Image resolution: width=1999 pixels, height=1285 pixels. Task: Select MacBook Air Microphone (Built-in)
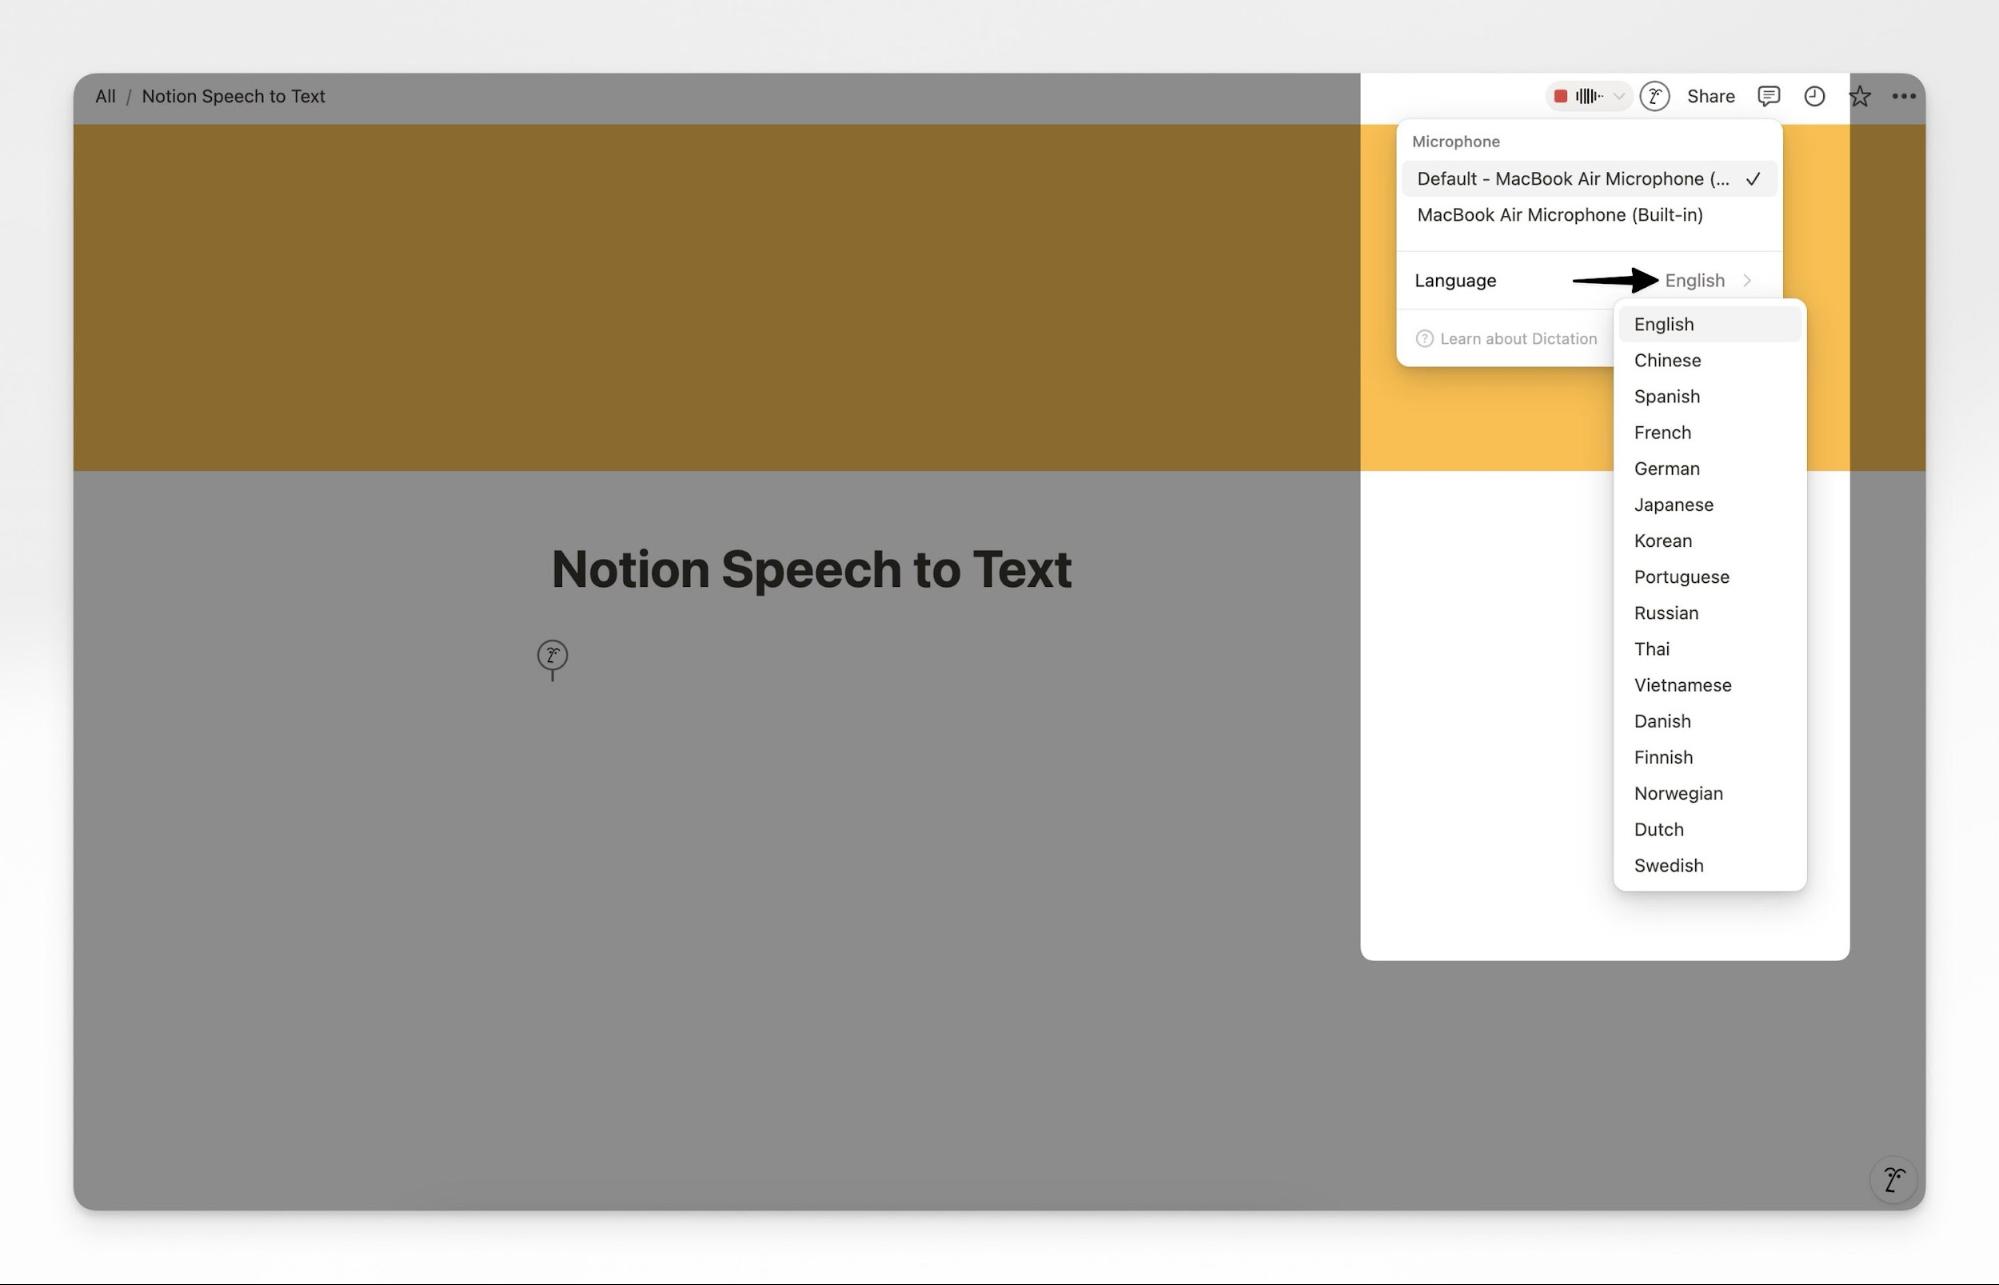pos(1558,215)
